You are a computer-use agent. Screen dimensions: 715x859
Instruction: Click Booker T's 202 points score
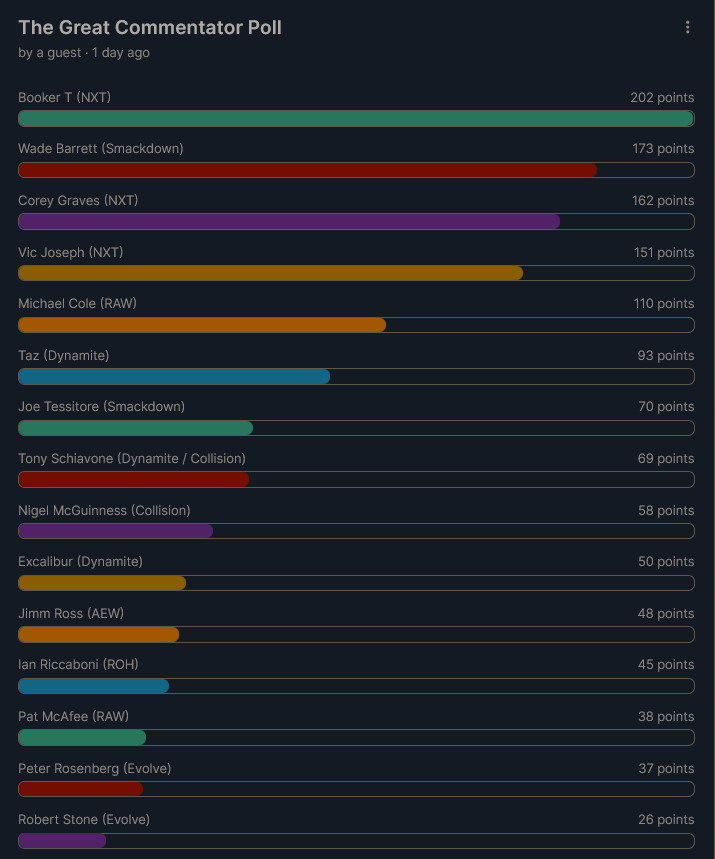point(662,98)
